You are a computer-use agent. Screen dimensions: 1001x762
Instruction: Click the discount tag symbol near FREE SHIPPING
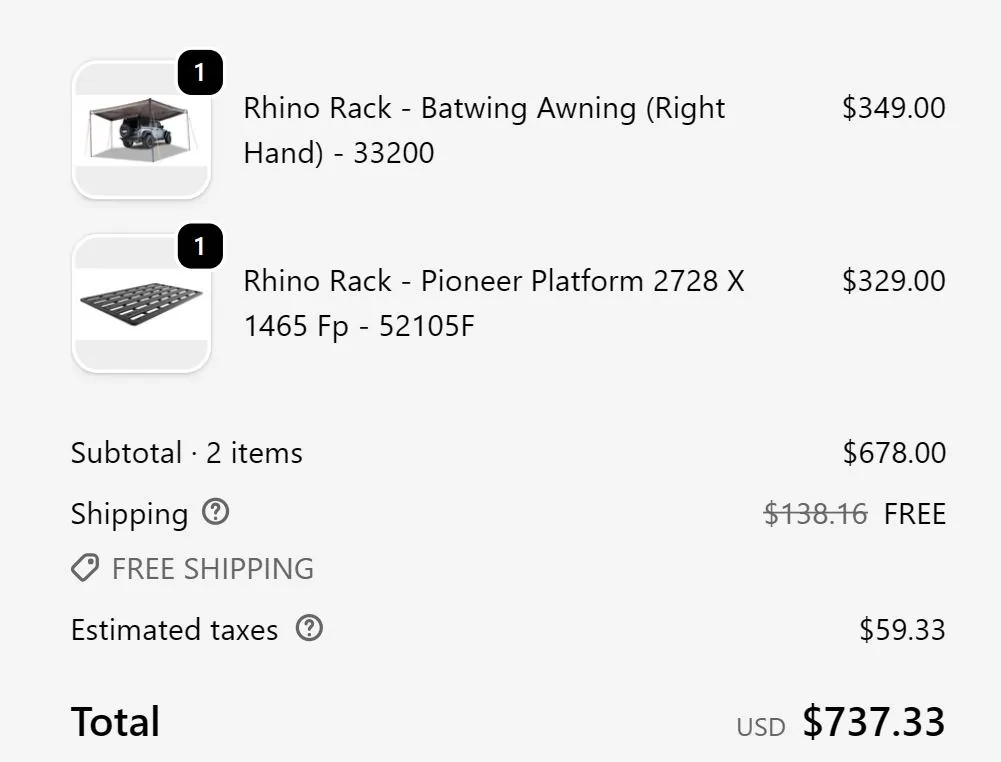(84, 568)
